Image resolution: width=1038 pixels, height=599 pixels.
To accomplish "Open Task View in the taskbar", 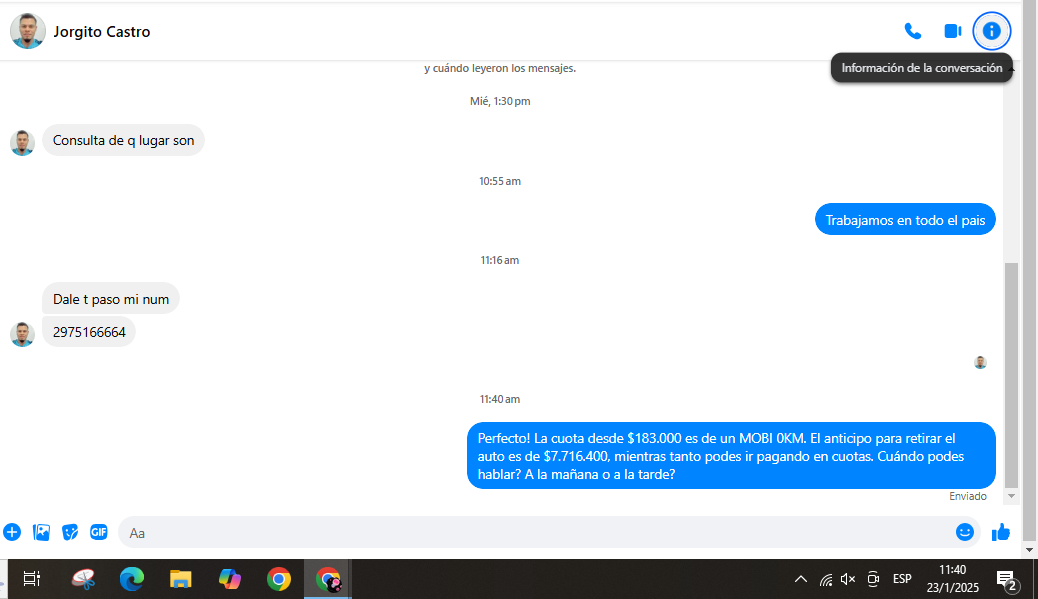I will coord(31,579).
